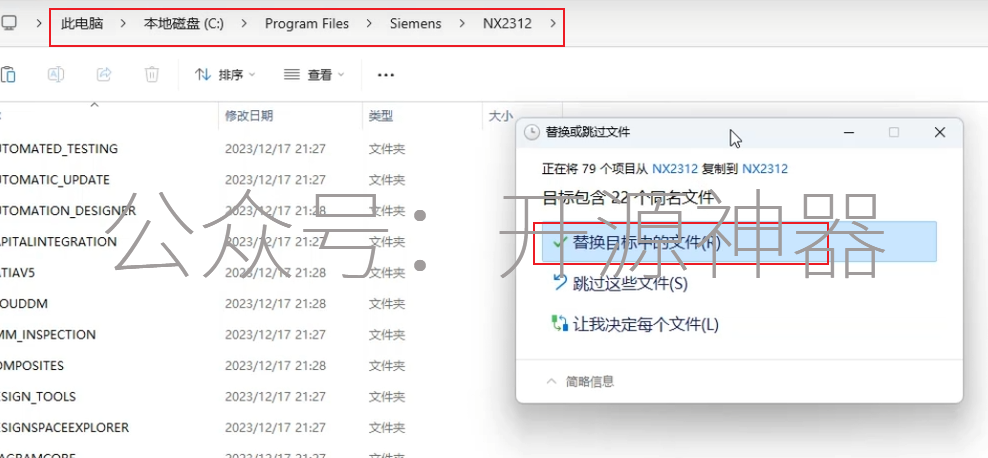Click the rename icon in toolbar
Viewport: 988px width, 458px height.
(x=56, y=74)
